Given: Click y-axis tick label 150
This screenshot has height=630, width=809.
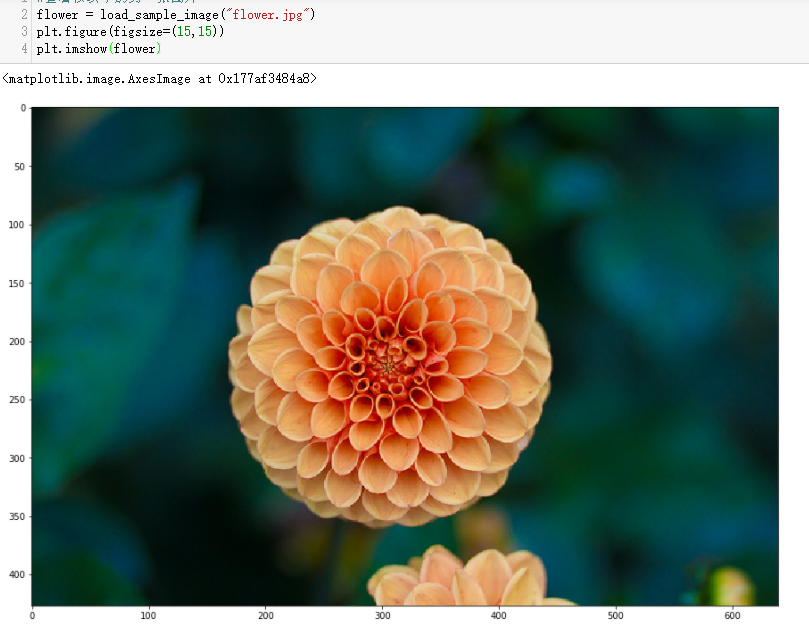Looking at the screenshot, I should (x=17, y=283).
